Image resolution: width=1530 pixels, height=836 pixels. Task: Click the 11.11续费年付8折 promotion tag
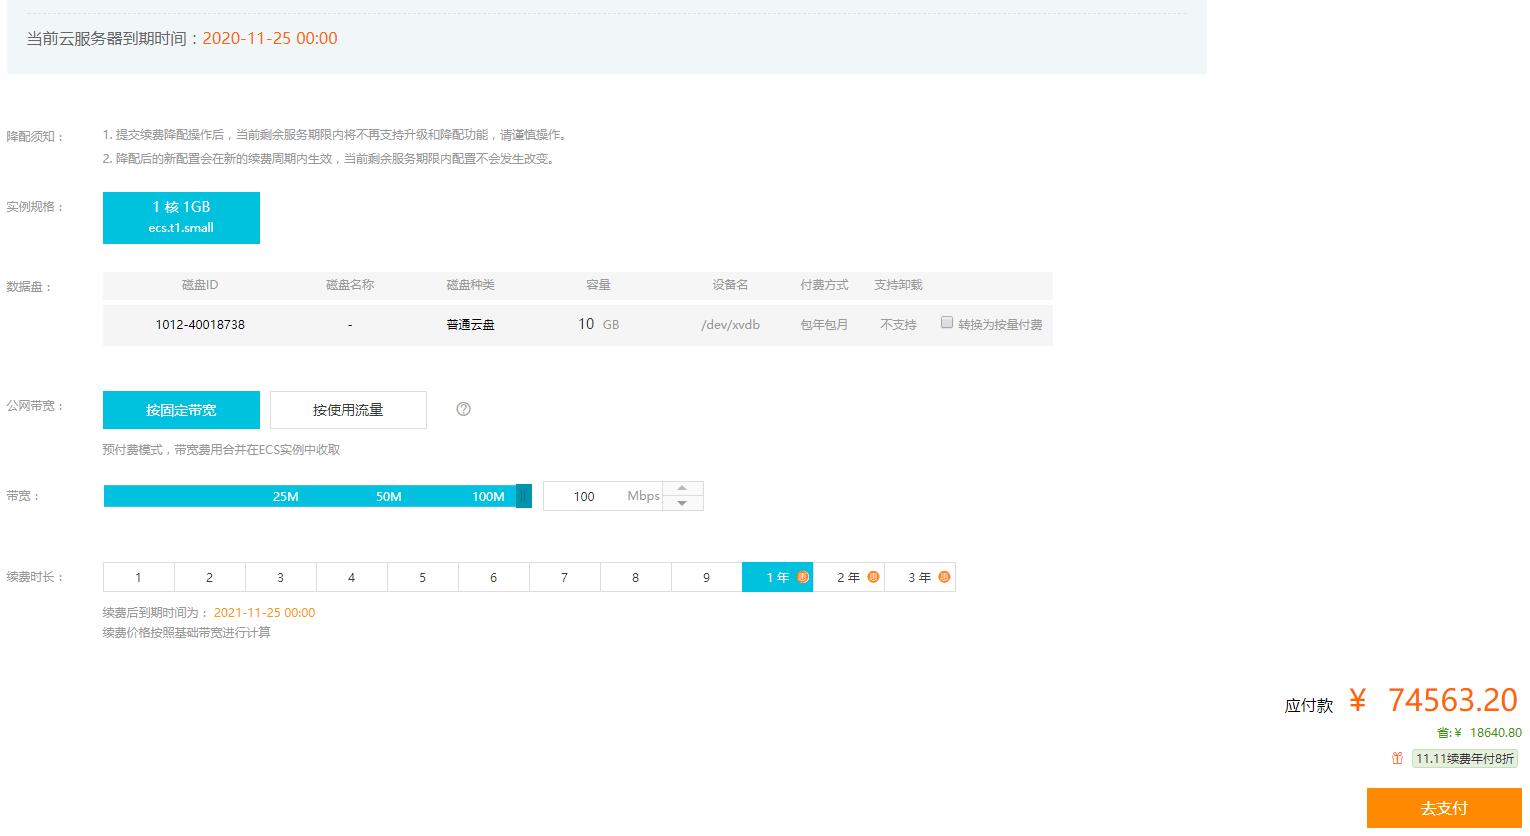click(x=1464, y=759)
